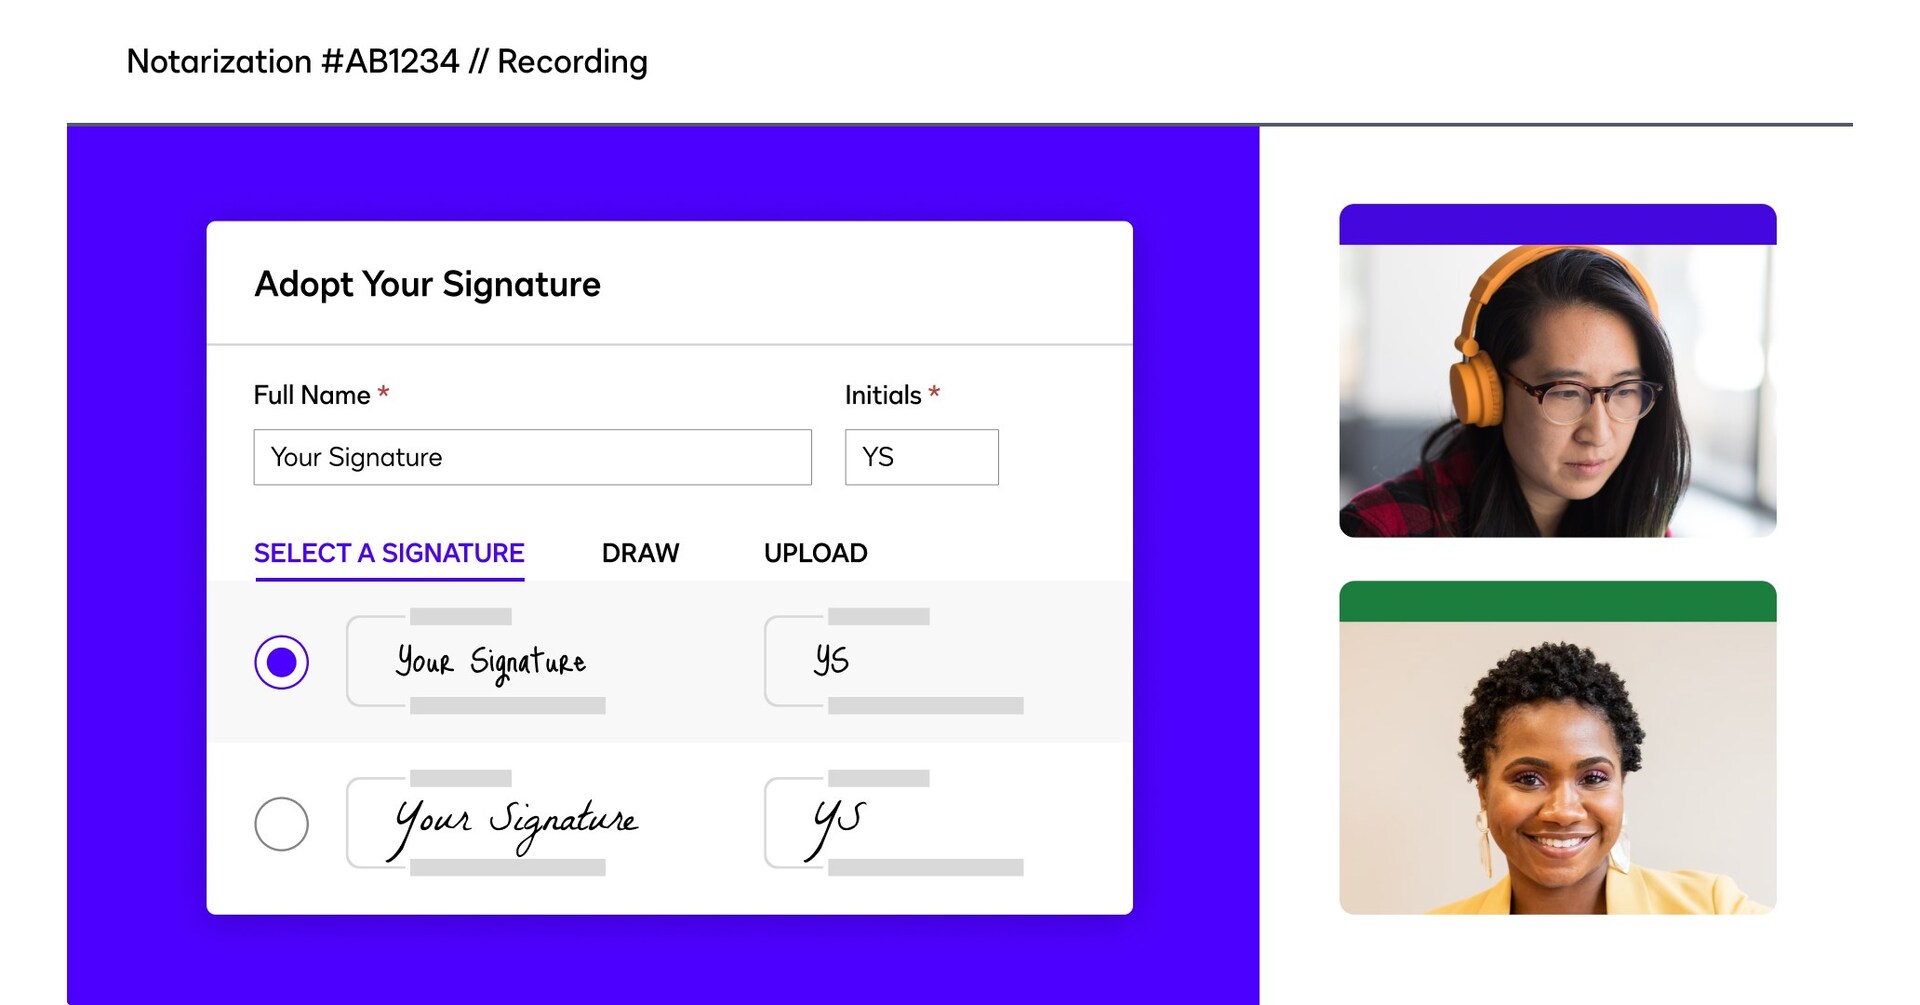The height and width of the screenshot is (1005, 1920).
Task: Select the second cursive signature radio button
Action: [x=281, y=824]
